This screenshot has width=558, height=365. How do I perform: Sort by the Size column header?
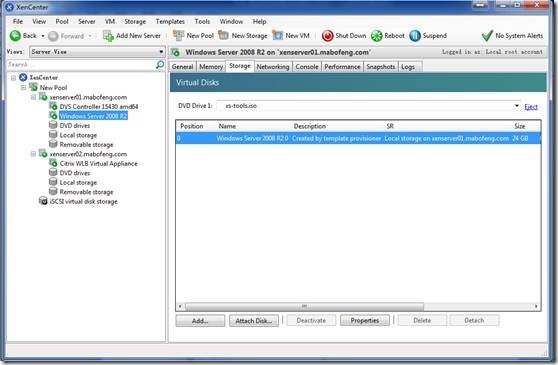pyautogui.click(x=520, y=126)
